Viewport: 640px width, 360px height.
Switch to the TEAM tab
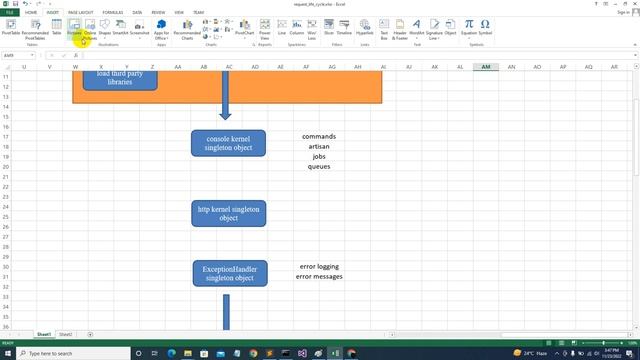coord(198,13)
